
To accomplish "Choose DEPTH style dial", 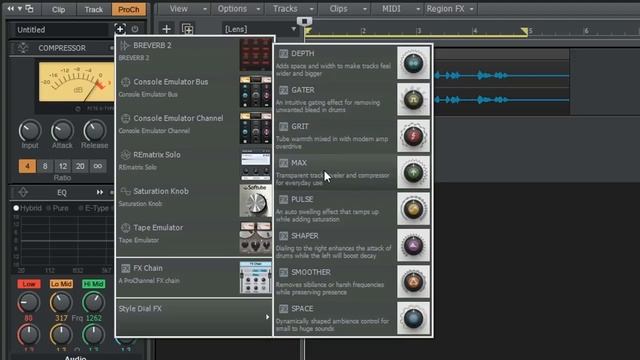I will point(353,63).
